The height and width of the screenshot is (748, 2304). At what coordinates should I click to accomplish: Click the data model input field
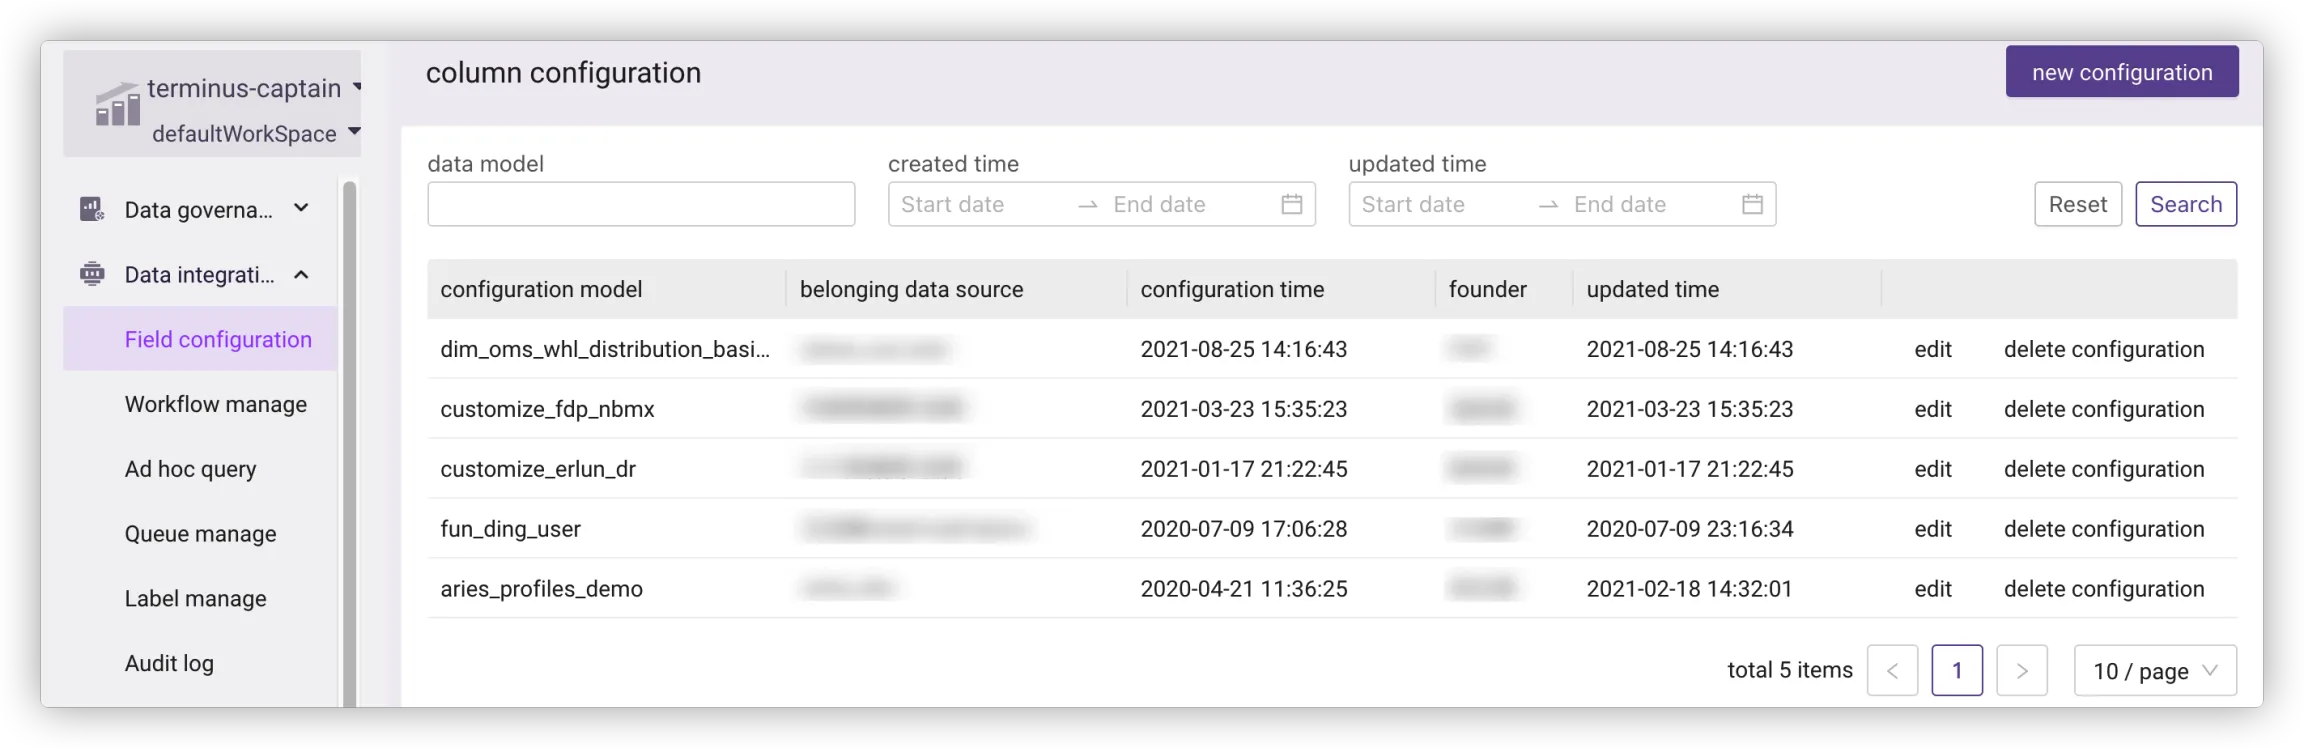[x=641, y=204]
